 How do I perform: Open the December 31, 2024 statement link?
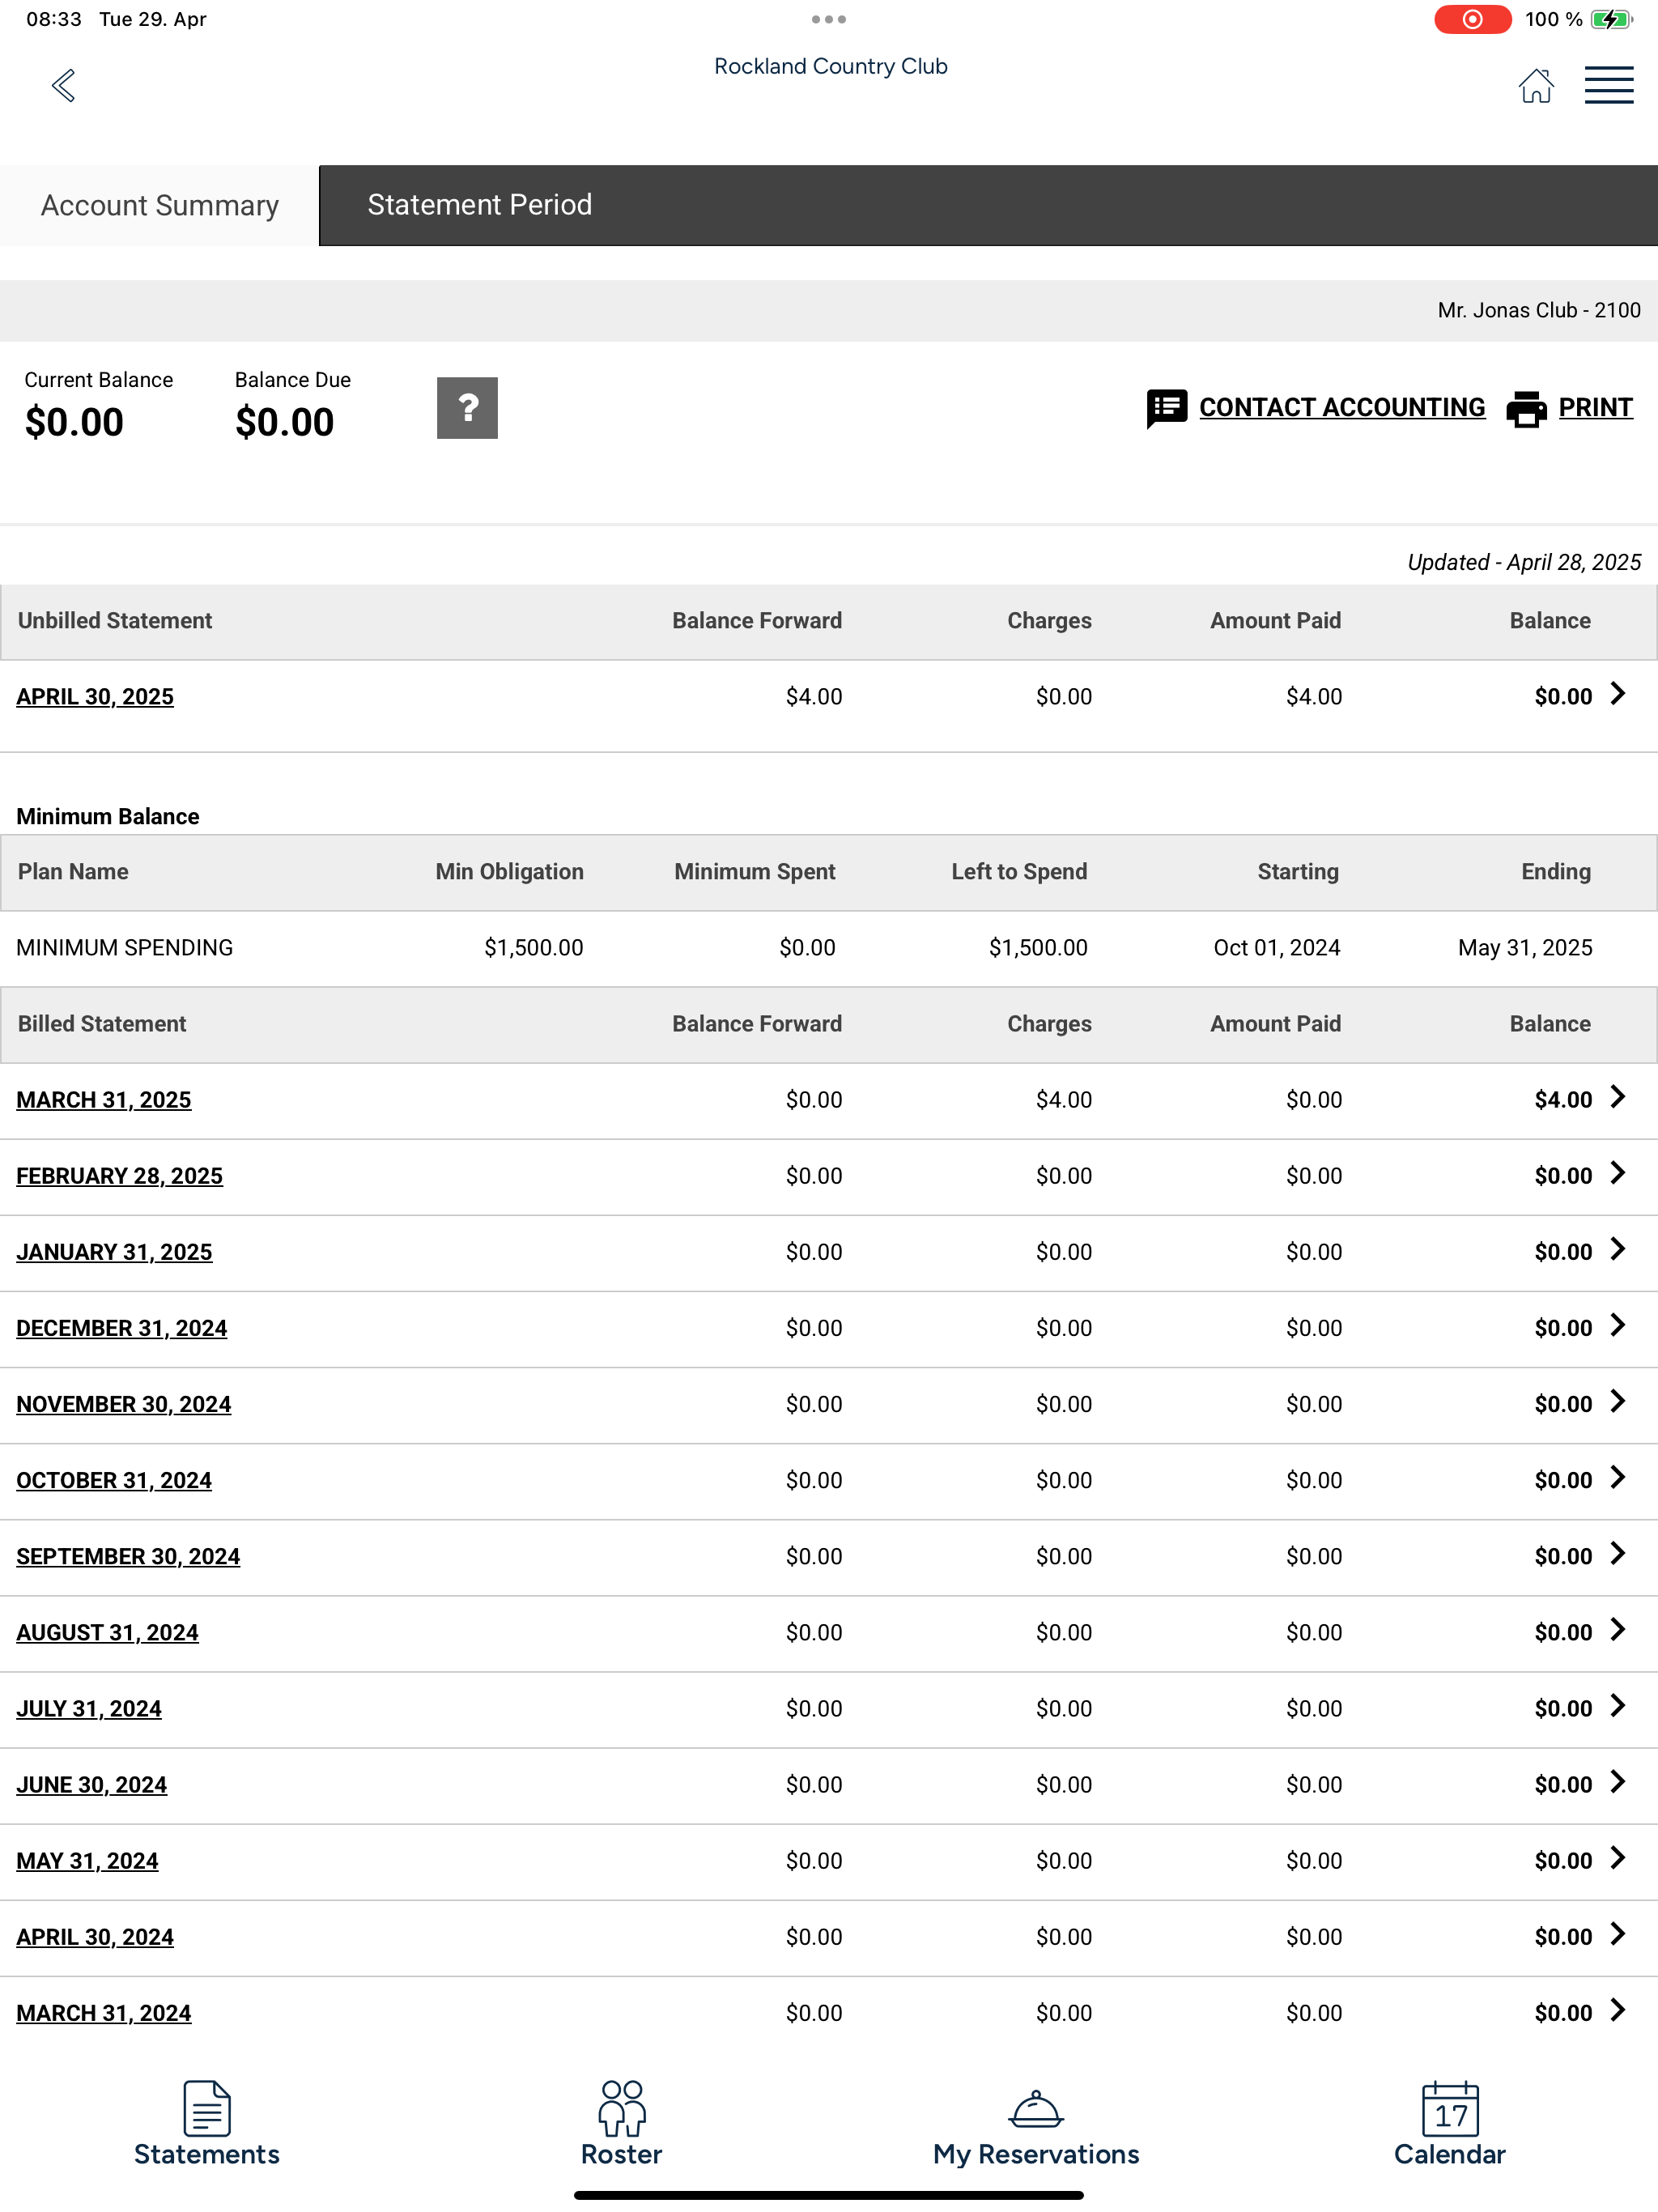click(x=121, y=1328)
